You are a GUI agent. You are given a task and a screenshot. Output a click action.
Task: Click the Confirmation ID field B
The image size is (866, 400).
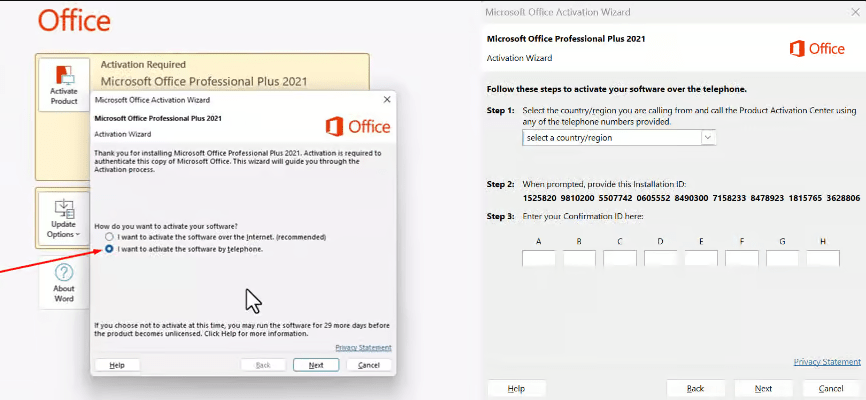tap(579, 259)
